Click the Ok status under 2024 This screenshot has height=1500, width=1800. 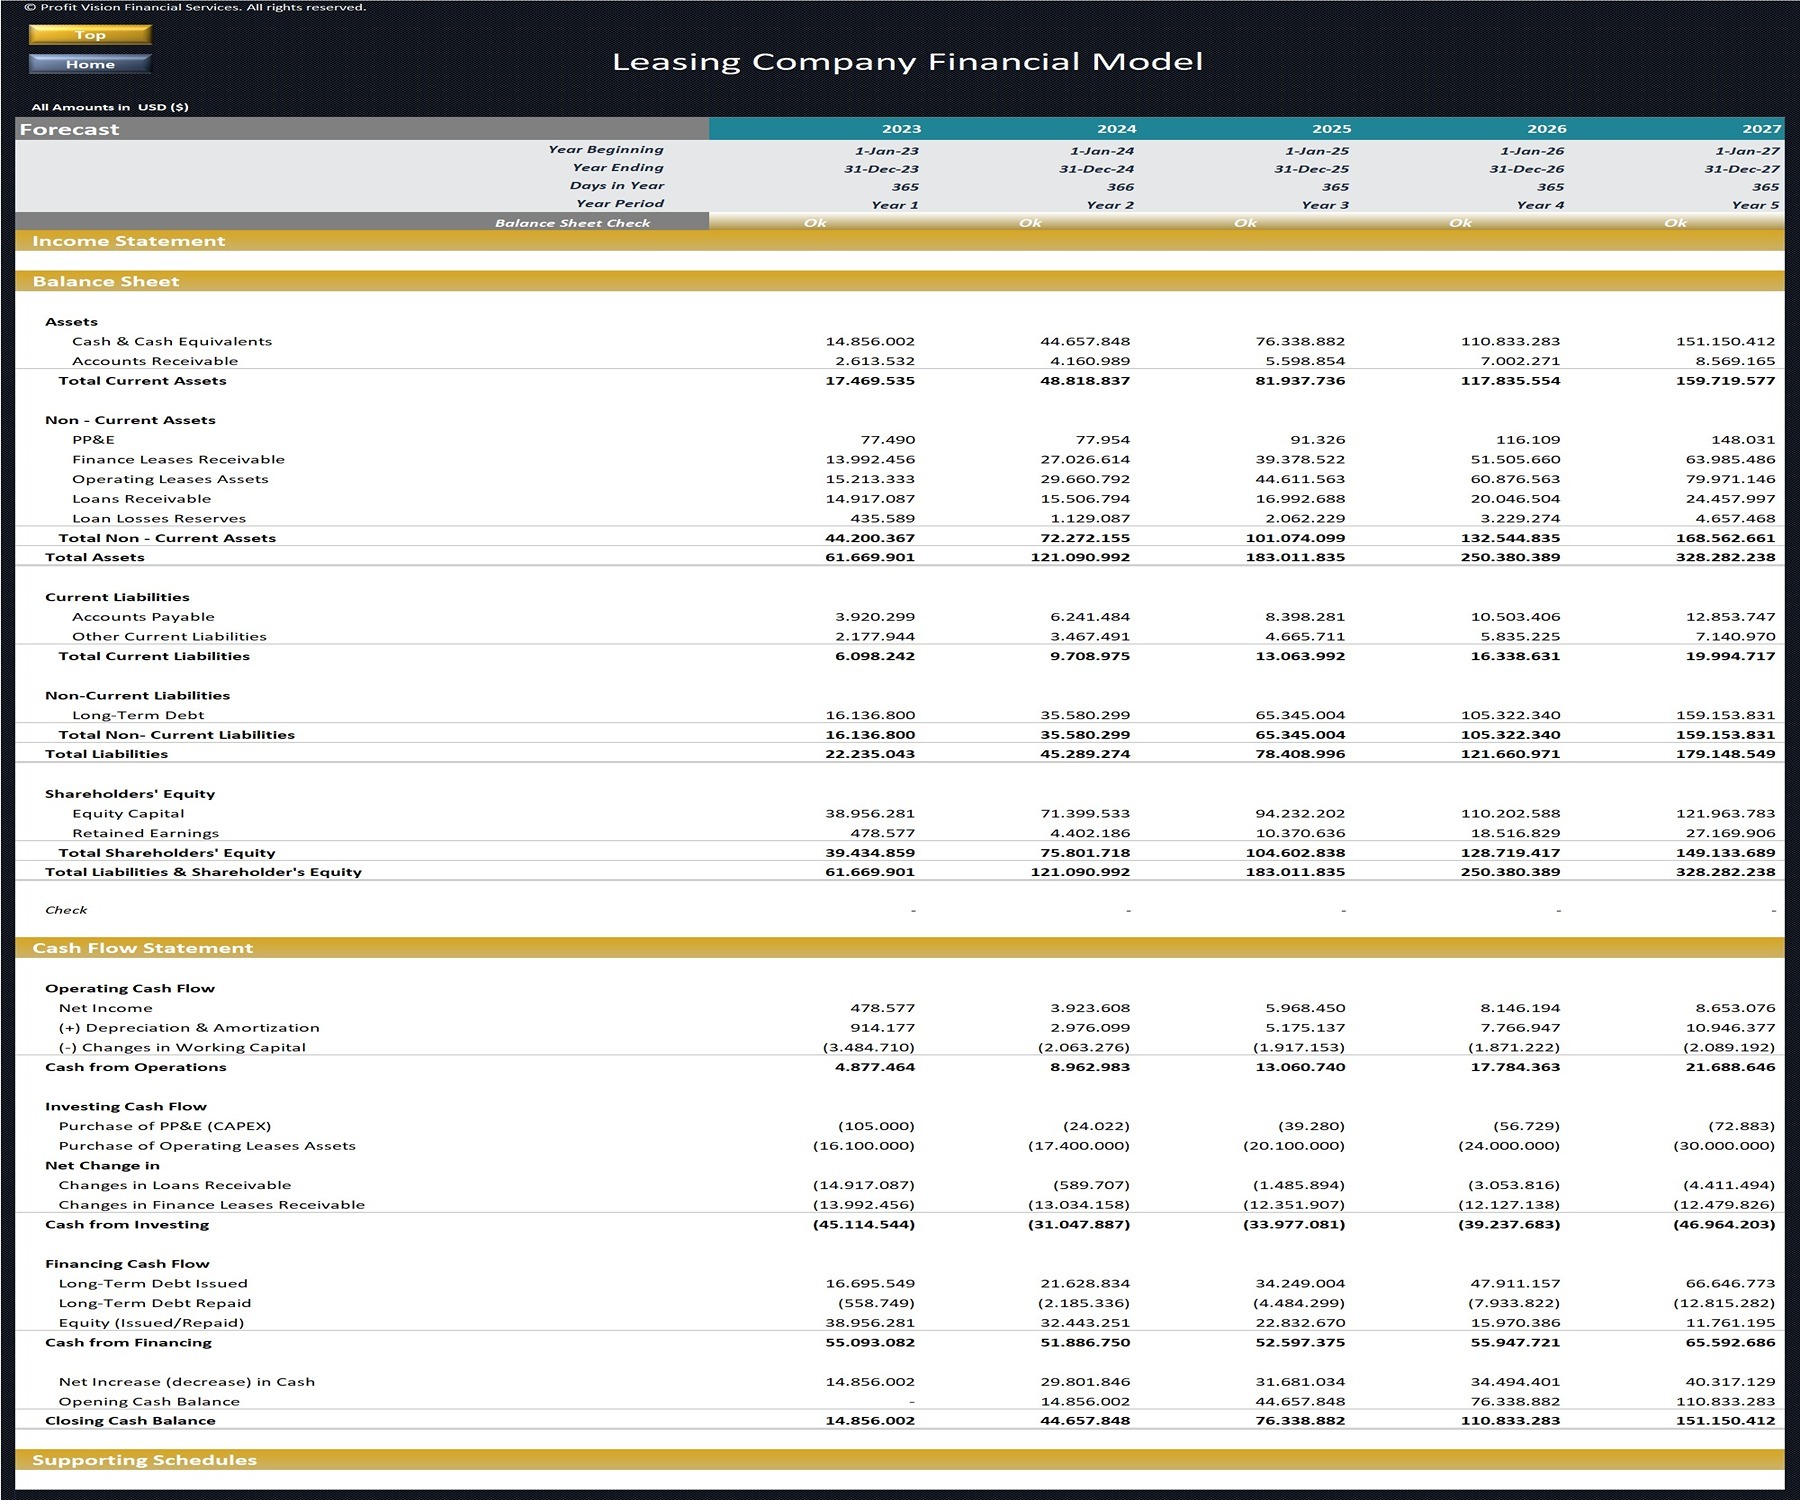coord(1030,222)
